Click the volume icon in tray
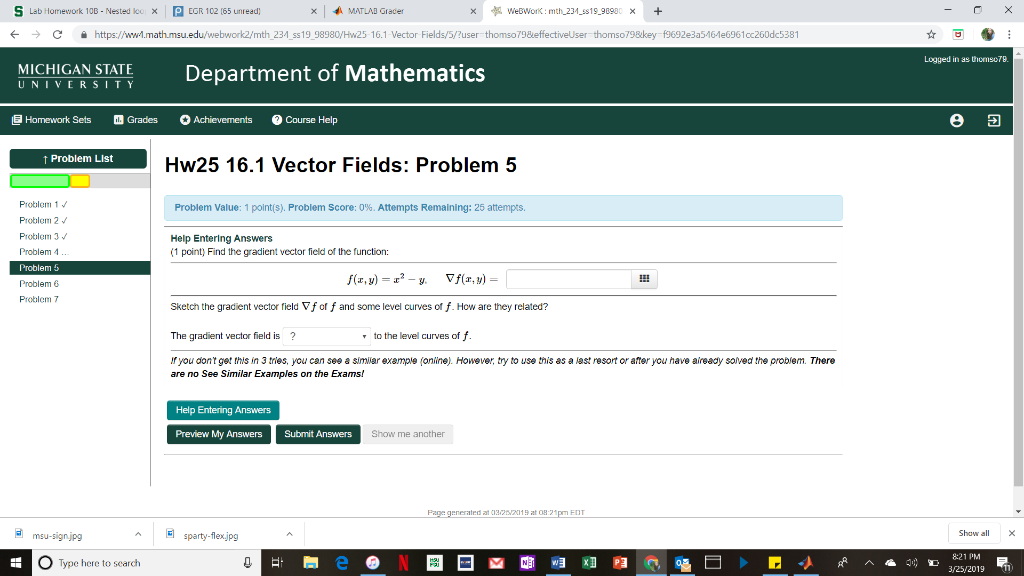 point(912,562)
